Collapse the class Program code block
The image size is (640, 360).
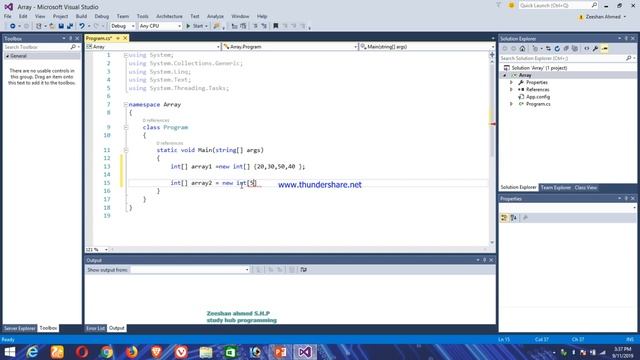tap(126, 127)
